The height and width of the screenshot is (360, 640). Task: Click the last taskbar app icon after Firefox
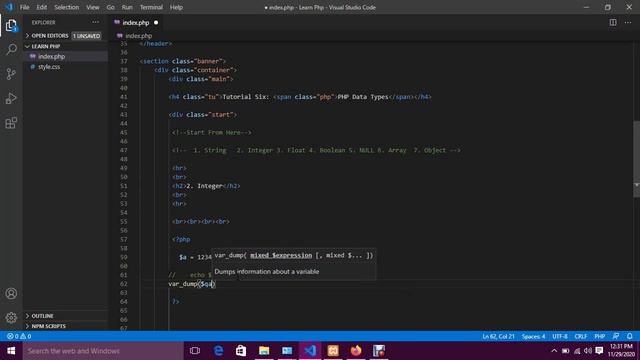[x=379, y=351]
